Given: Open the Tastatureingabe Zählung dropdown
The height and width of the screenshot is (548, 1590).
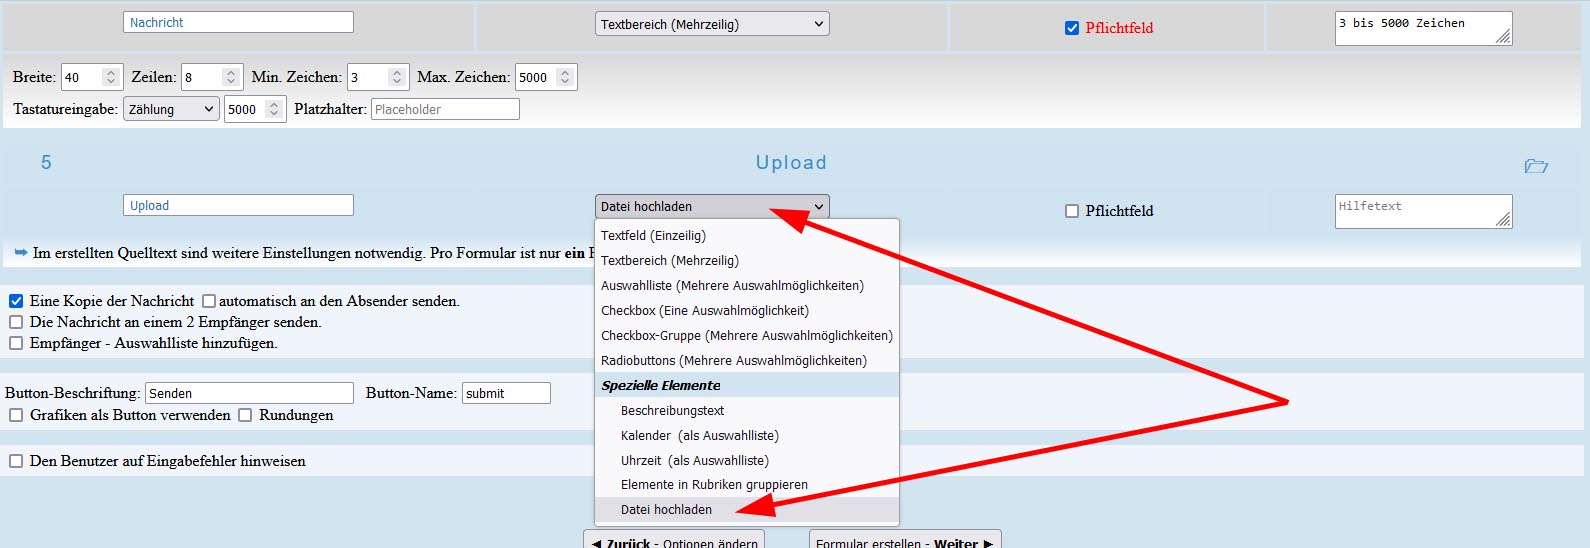Looking at the screenshot, I should point(171,109).
